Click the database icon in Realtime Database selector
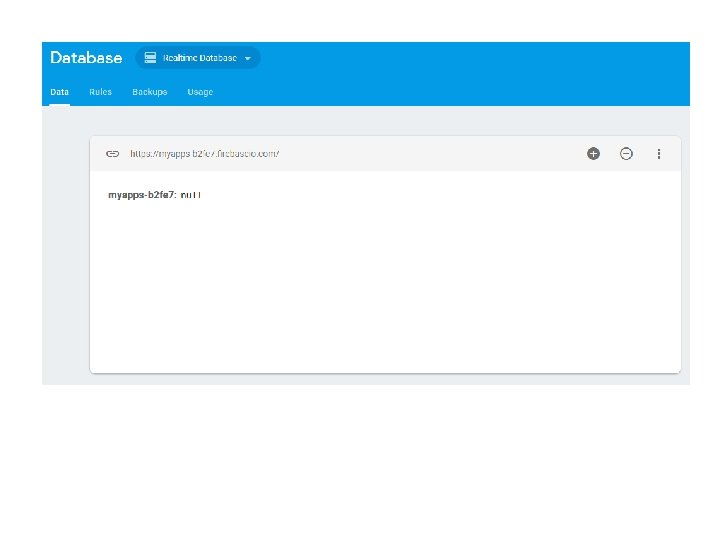Screen dimensions: 720x540 tap(150, 57)
